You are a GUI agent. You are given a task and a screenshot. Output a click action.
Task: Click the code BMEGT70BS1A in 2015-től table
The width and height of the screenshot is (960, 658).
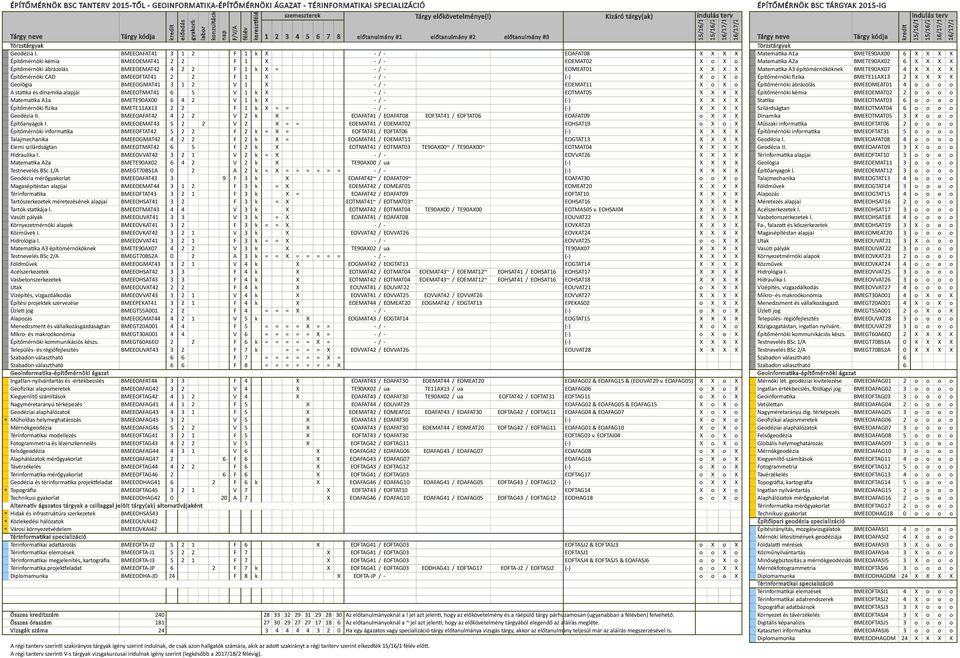click(139, 171)
